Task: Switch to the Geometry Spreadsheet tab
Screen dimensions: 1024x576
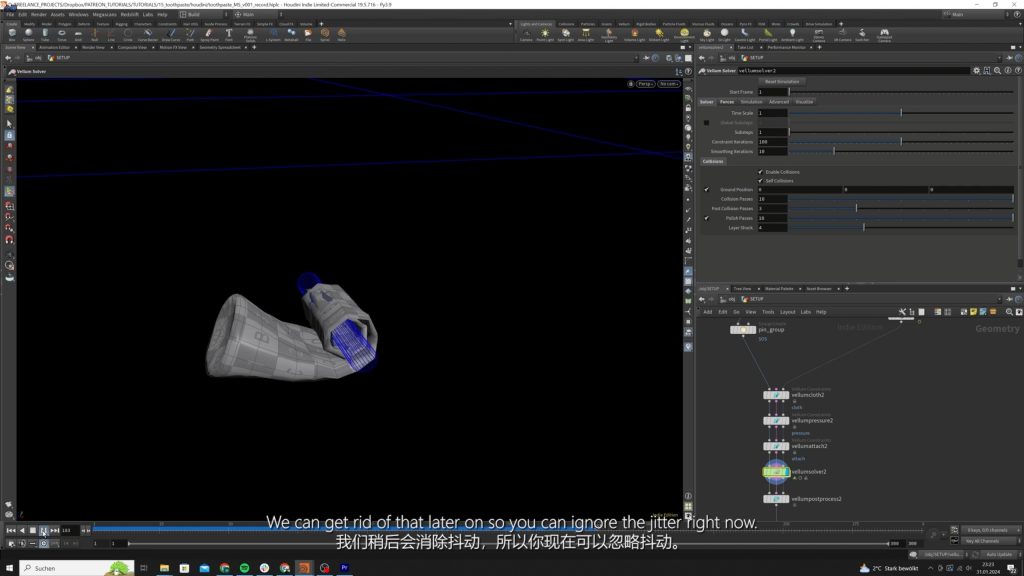Action: pos(219,48)
